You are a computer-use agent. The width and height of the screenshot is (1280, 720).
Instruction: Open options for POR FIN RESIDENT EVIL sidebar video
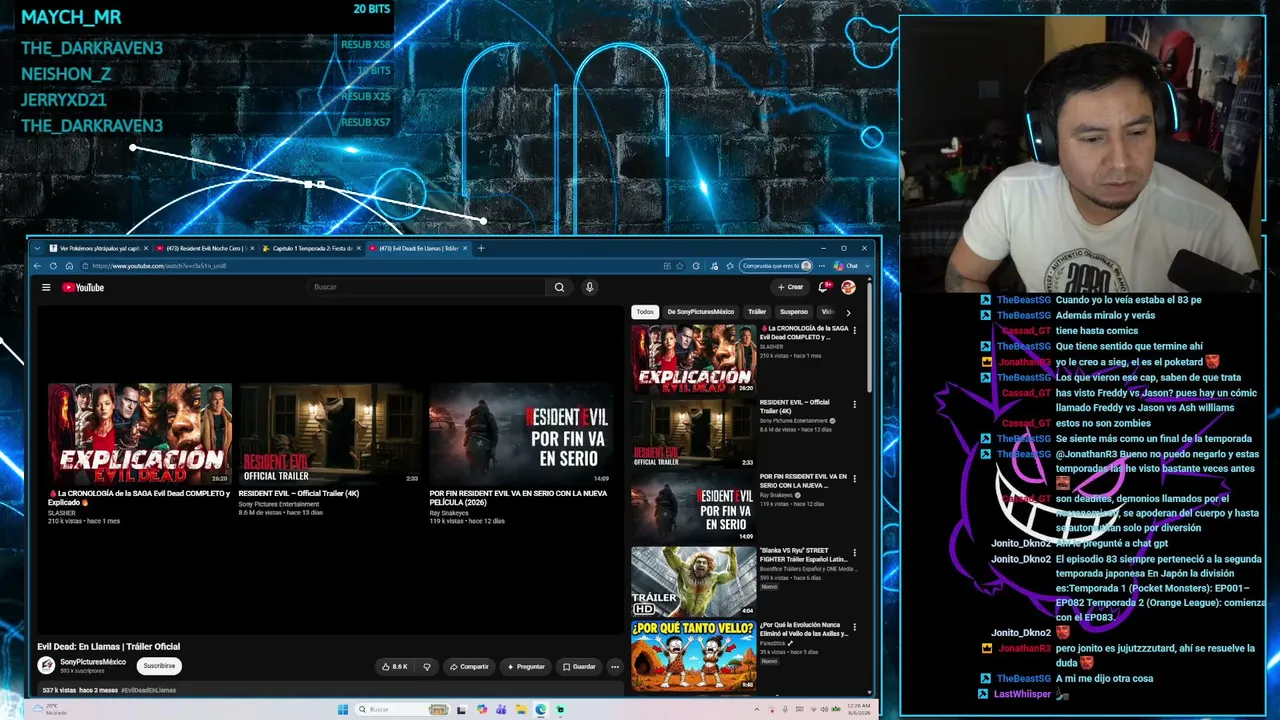click(854, 478)
